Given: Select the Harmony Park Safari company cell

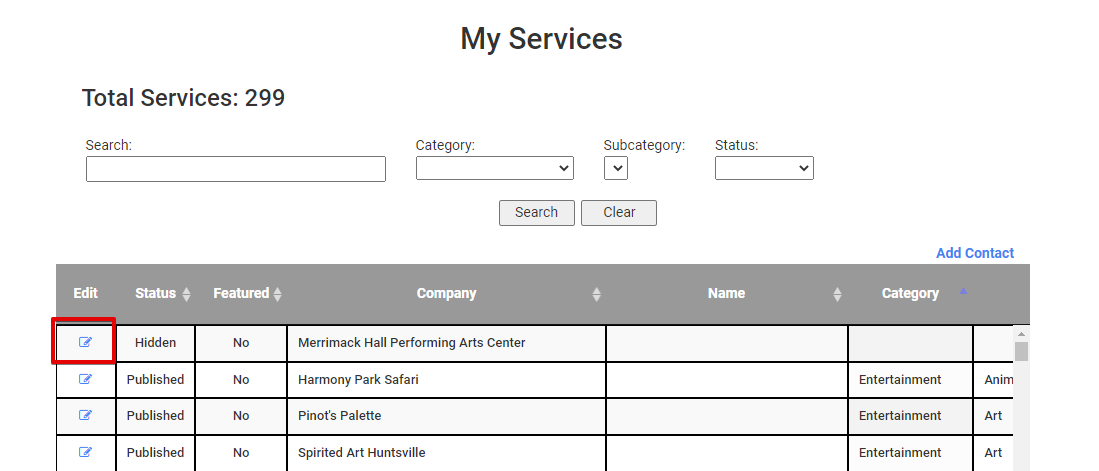Looking at the screenshot, I should click(445, 379).
